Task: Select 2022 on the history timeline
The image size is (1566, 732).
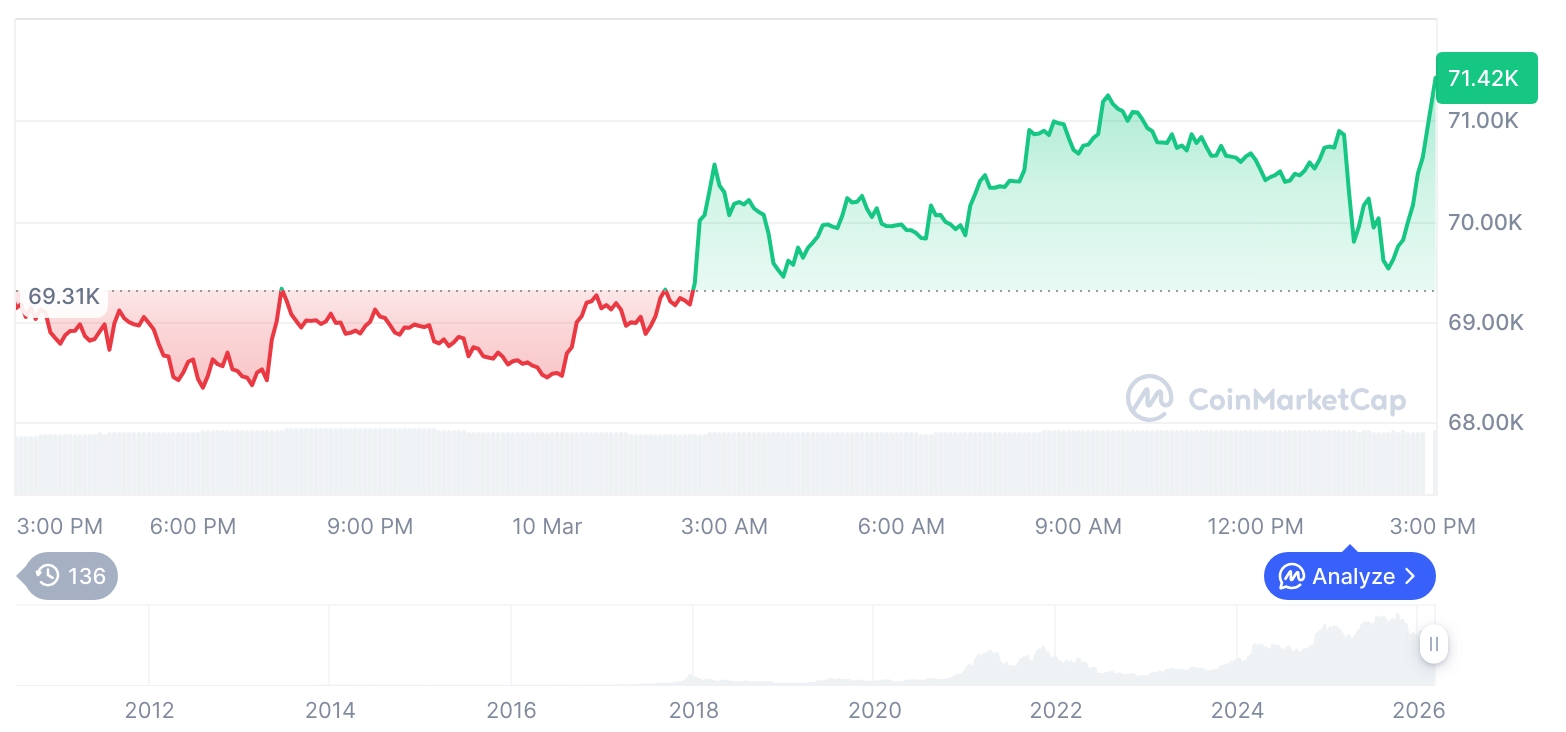Action: click(1056, 711)
